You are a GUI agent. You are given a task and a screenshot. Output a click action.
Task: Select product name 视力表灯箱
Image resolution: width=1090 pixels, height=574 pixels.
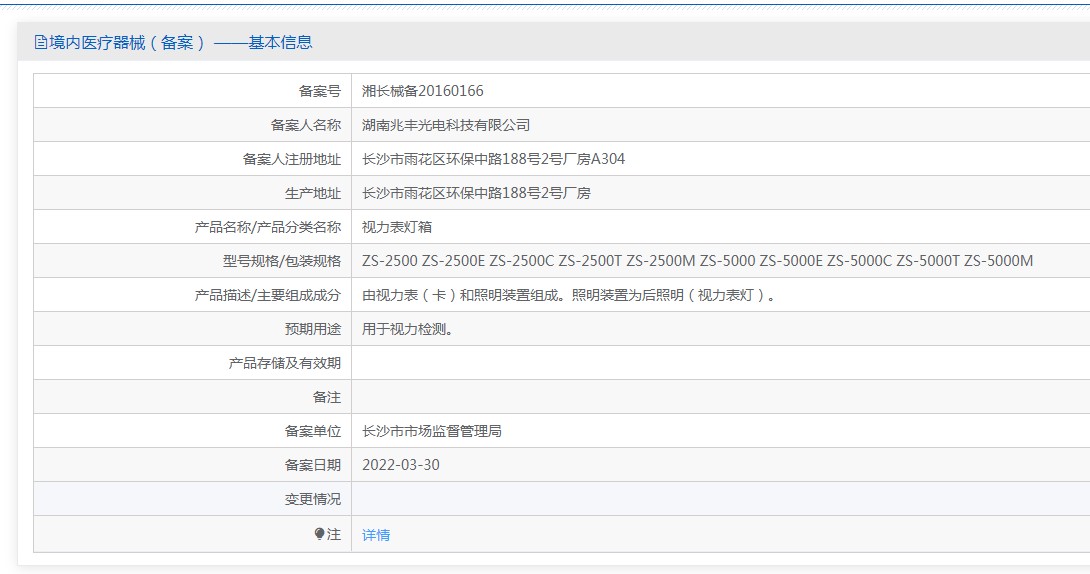[x=397, y=227]
